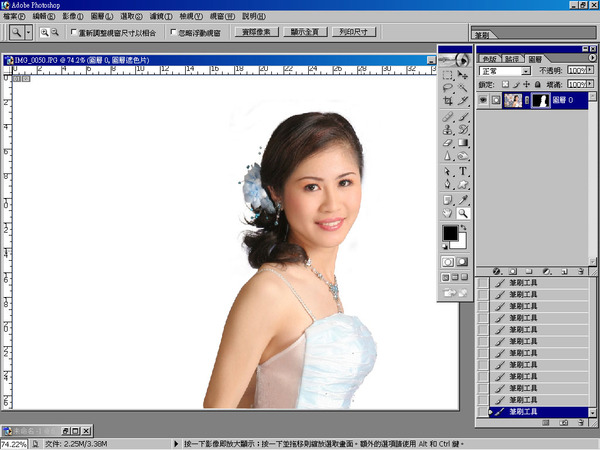Image resolution: width=600 pixels, height=450 pixels.
Task: Switch to Quick Mask mode
Action: click(462, 262)
